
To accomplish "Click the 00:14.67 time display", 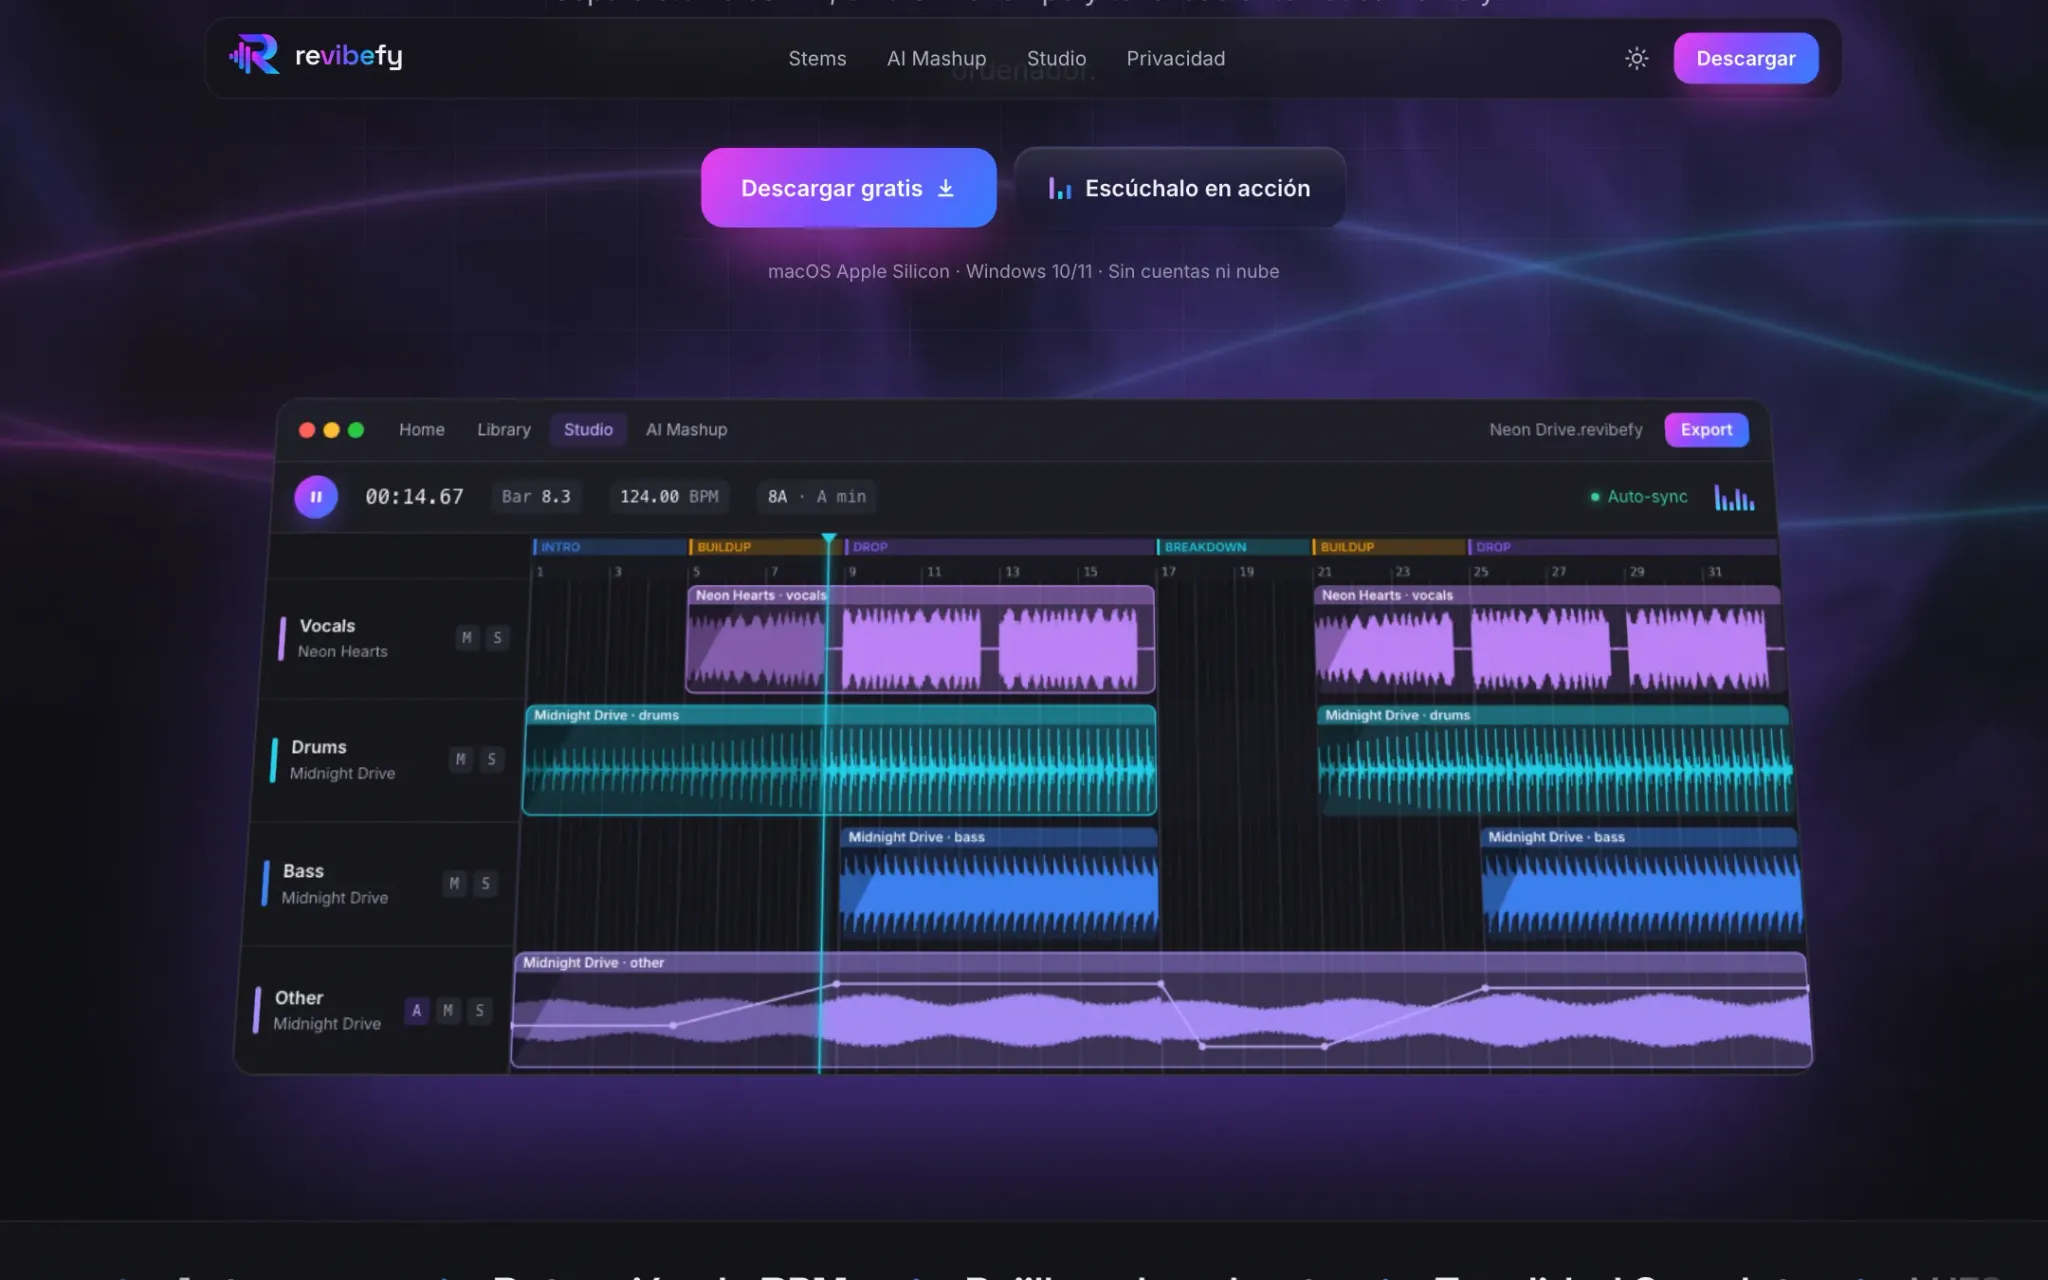I will (414, 497).
